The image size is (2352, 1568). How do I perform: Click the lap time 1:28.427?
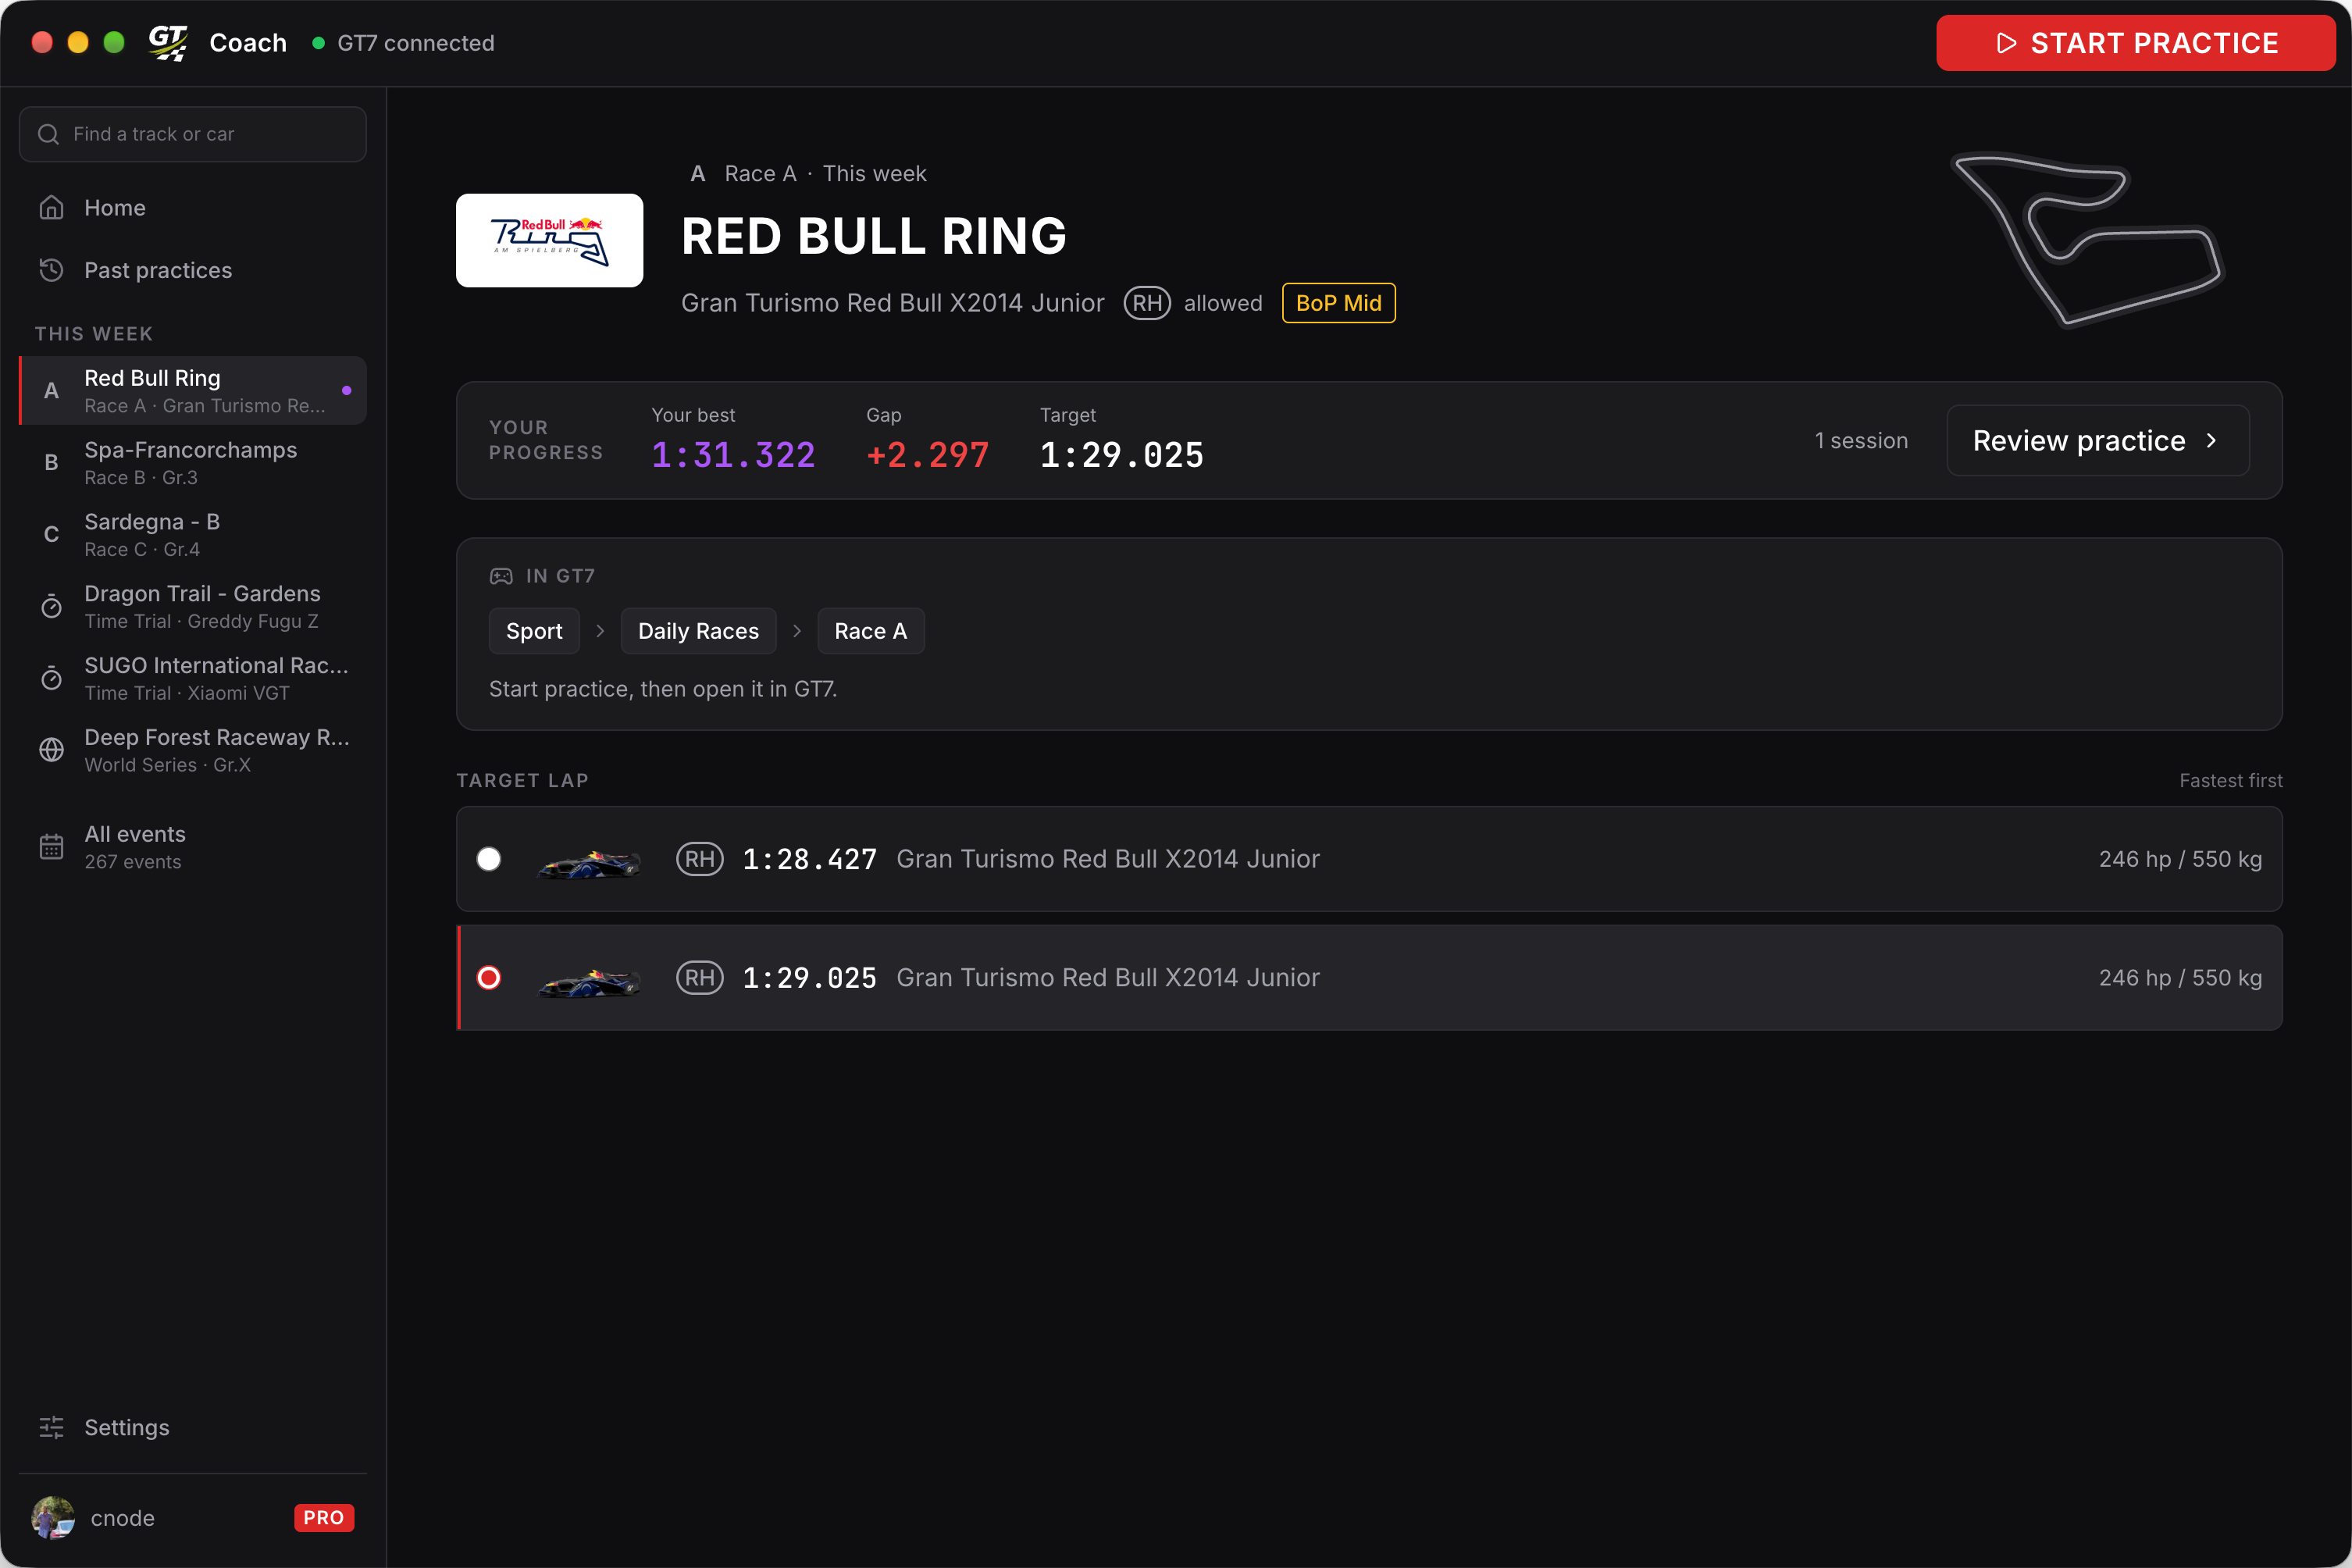pos(809,859)
